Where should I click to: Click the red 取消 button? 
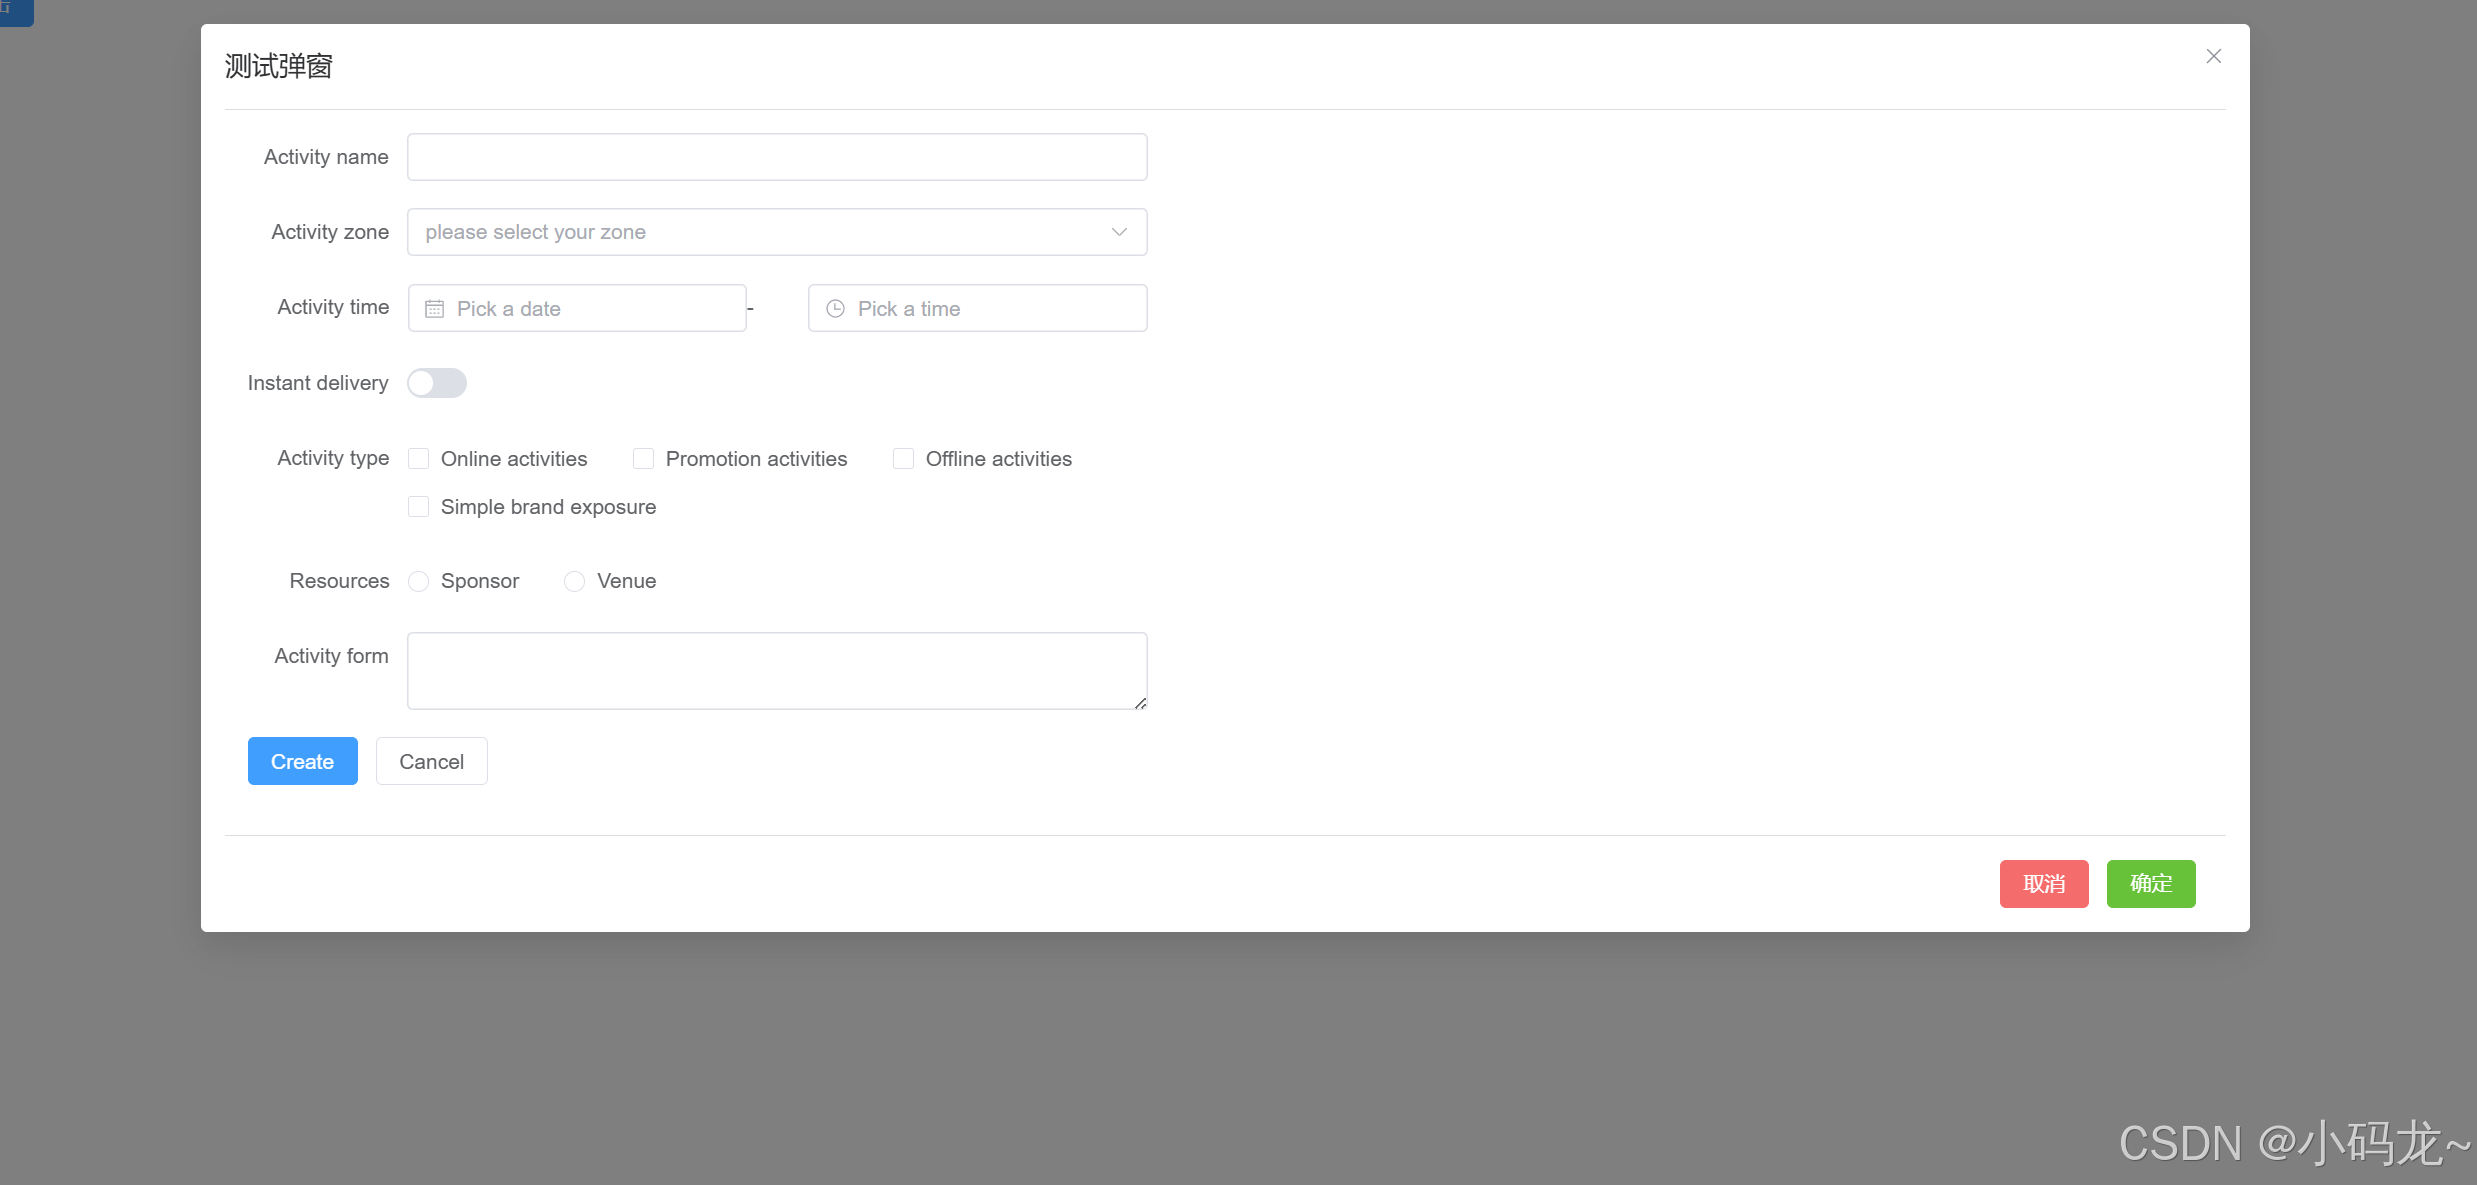coord(2043,884)
